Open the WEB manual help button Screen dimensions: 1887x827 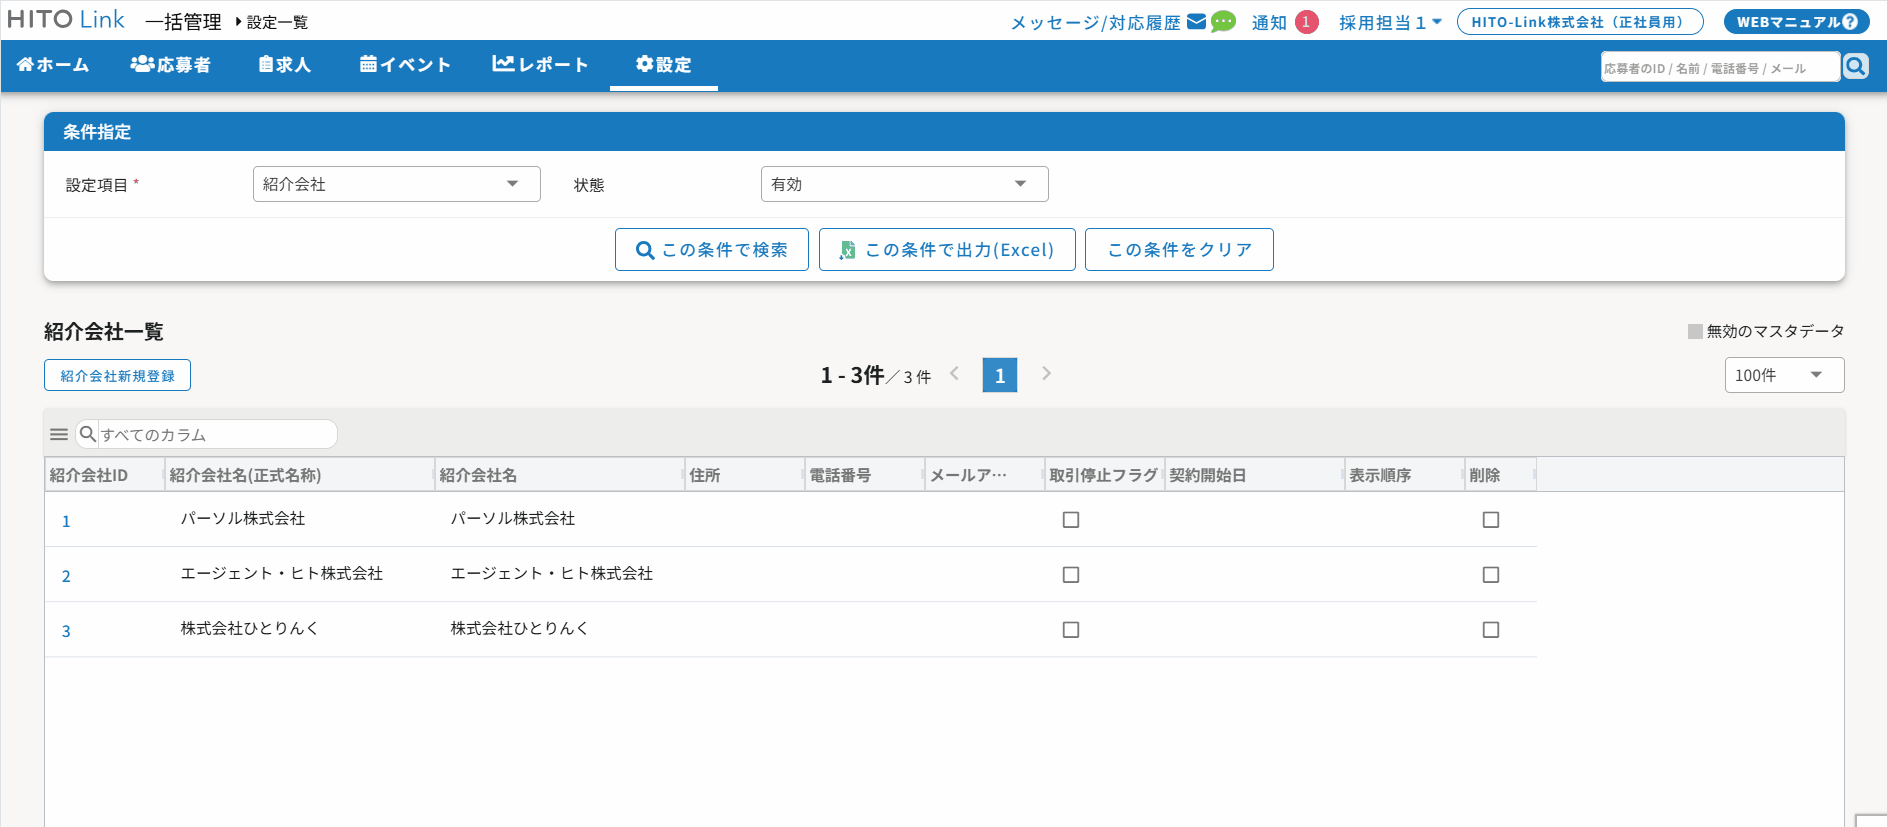(x=1796, y=22)
